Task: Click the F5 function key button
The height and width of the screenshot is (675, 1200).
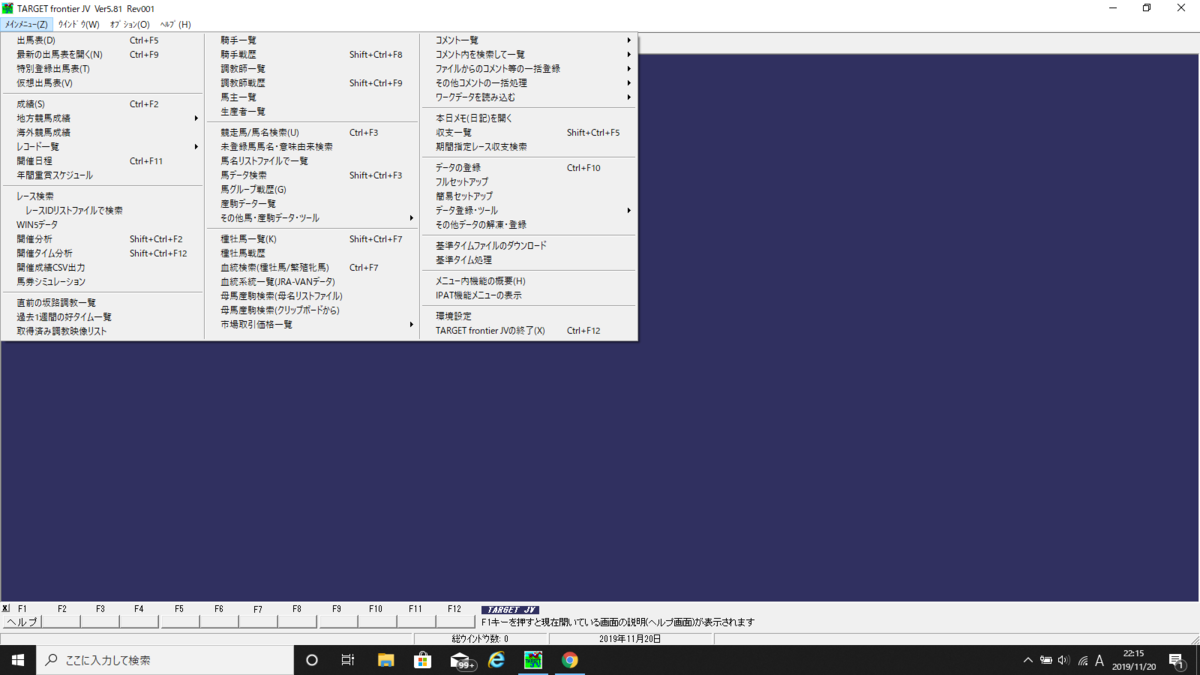Action: pos(179,621)
